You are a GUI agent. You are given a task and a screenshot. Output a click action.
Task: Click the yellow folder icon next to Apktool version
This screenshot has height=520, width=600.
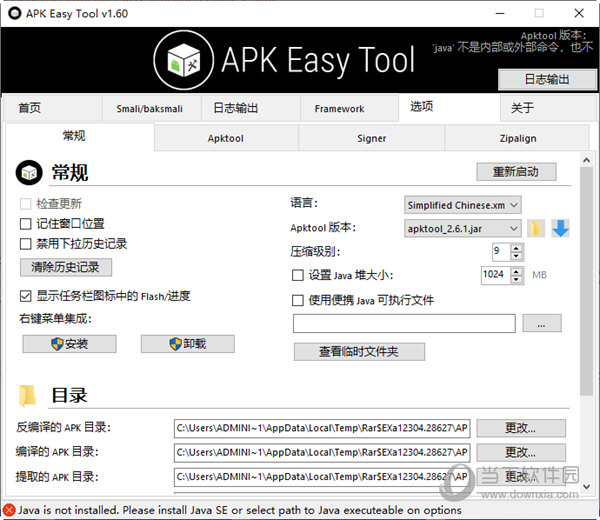tap(536, 228)
